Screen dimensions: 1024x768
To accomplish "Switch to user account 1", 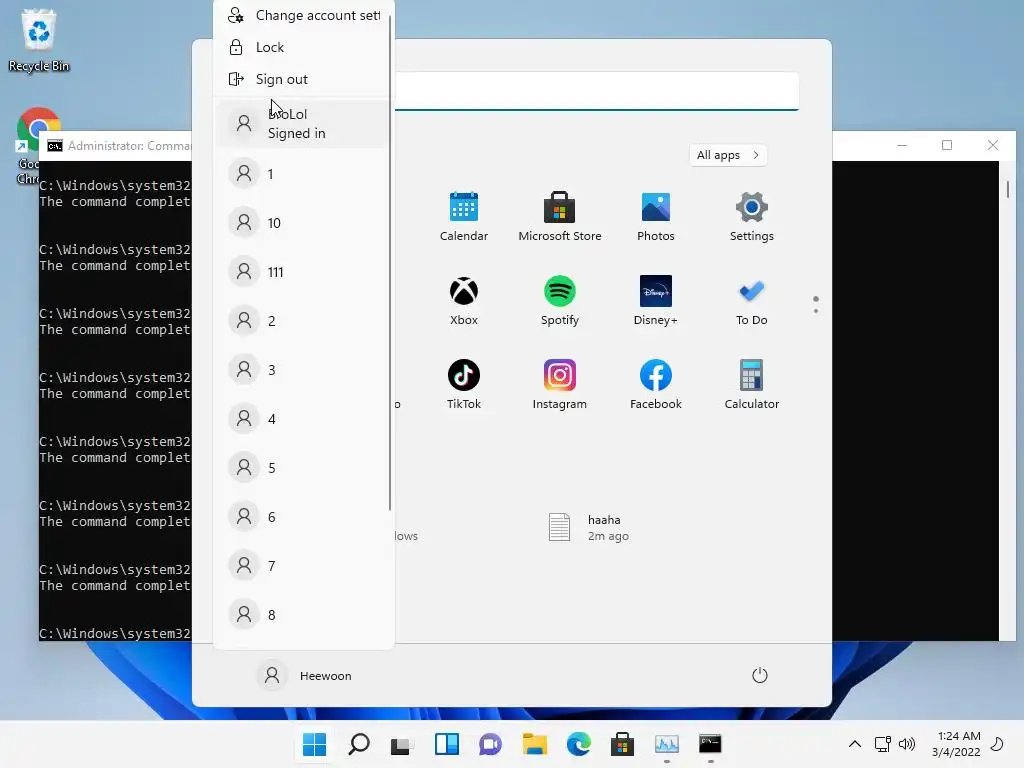I will click(x=303, y=174).
